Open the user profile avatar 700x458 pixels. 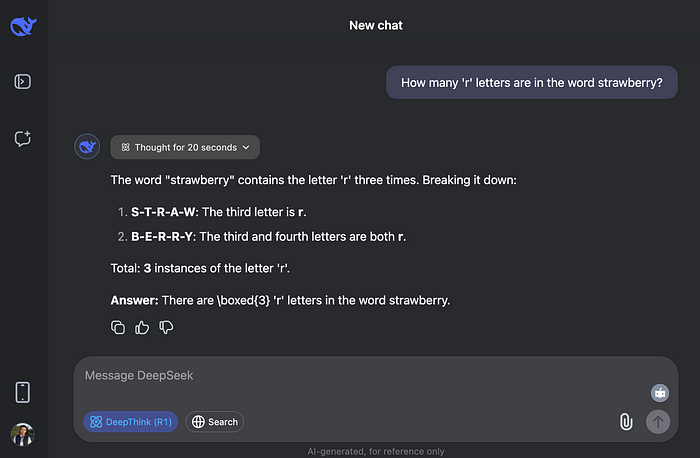click(22, 435)
